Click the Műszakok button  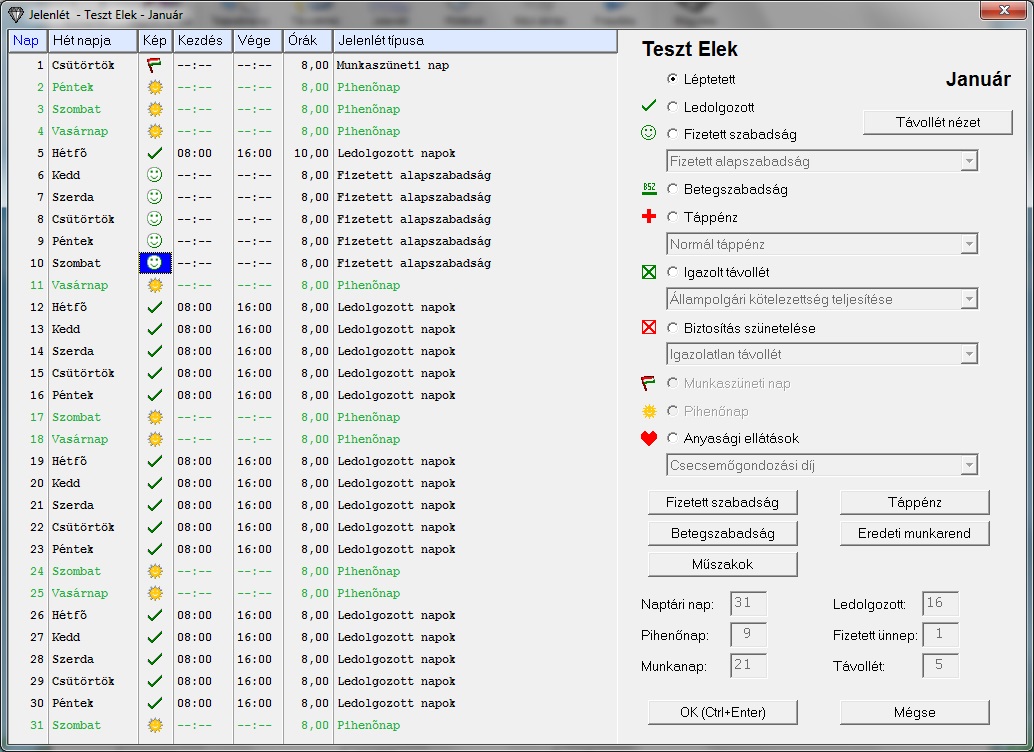(722, 564)
